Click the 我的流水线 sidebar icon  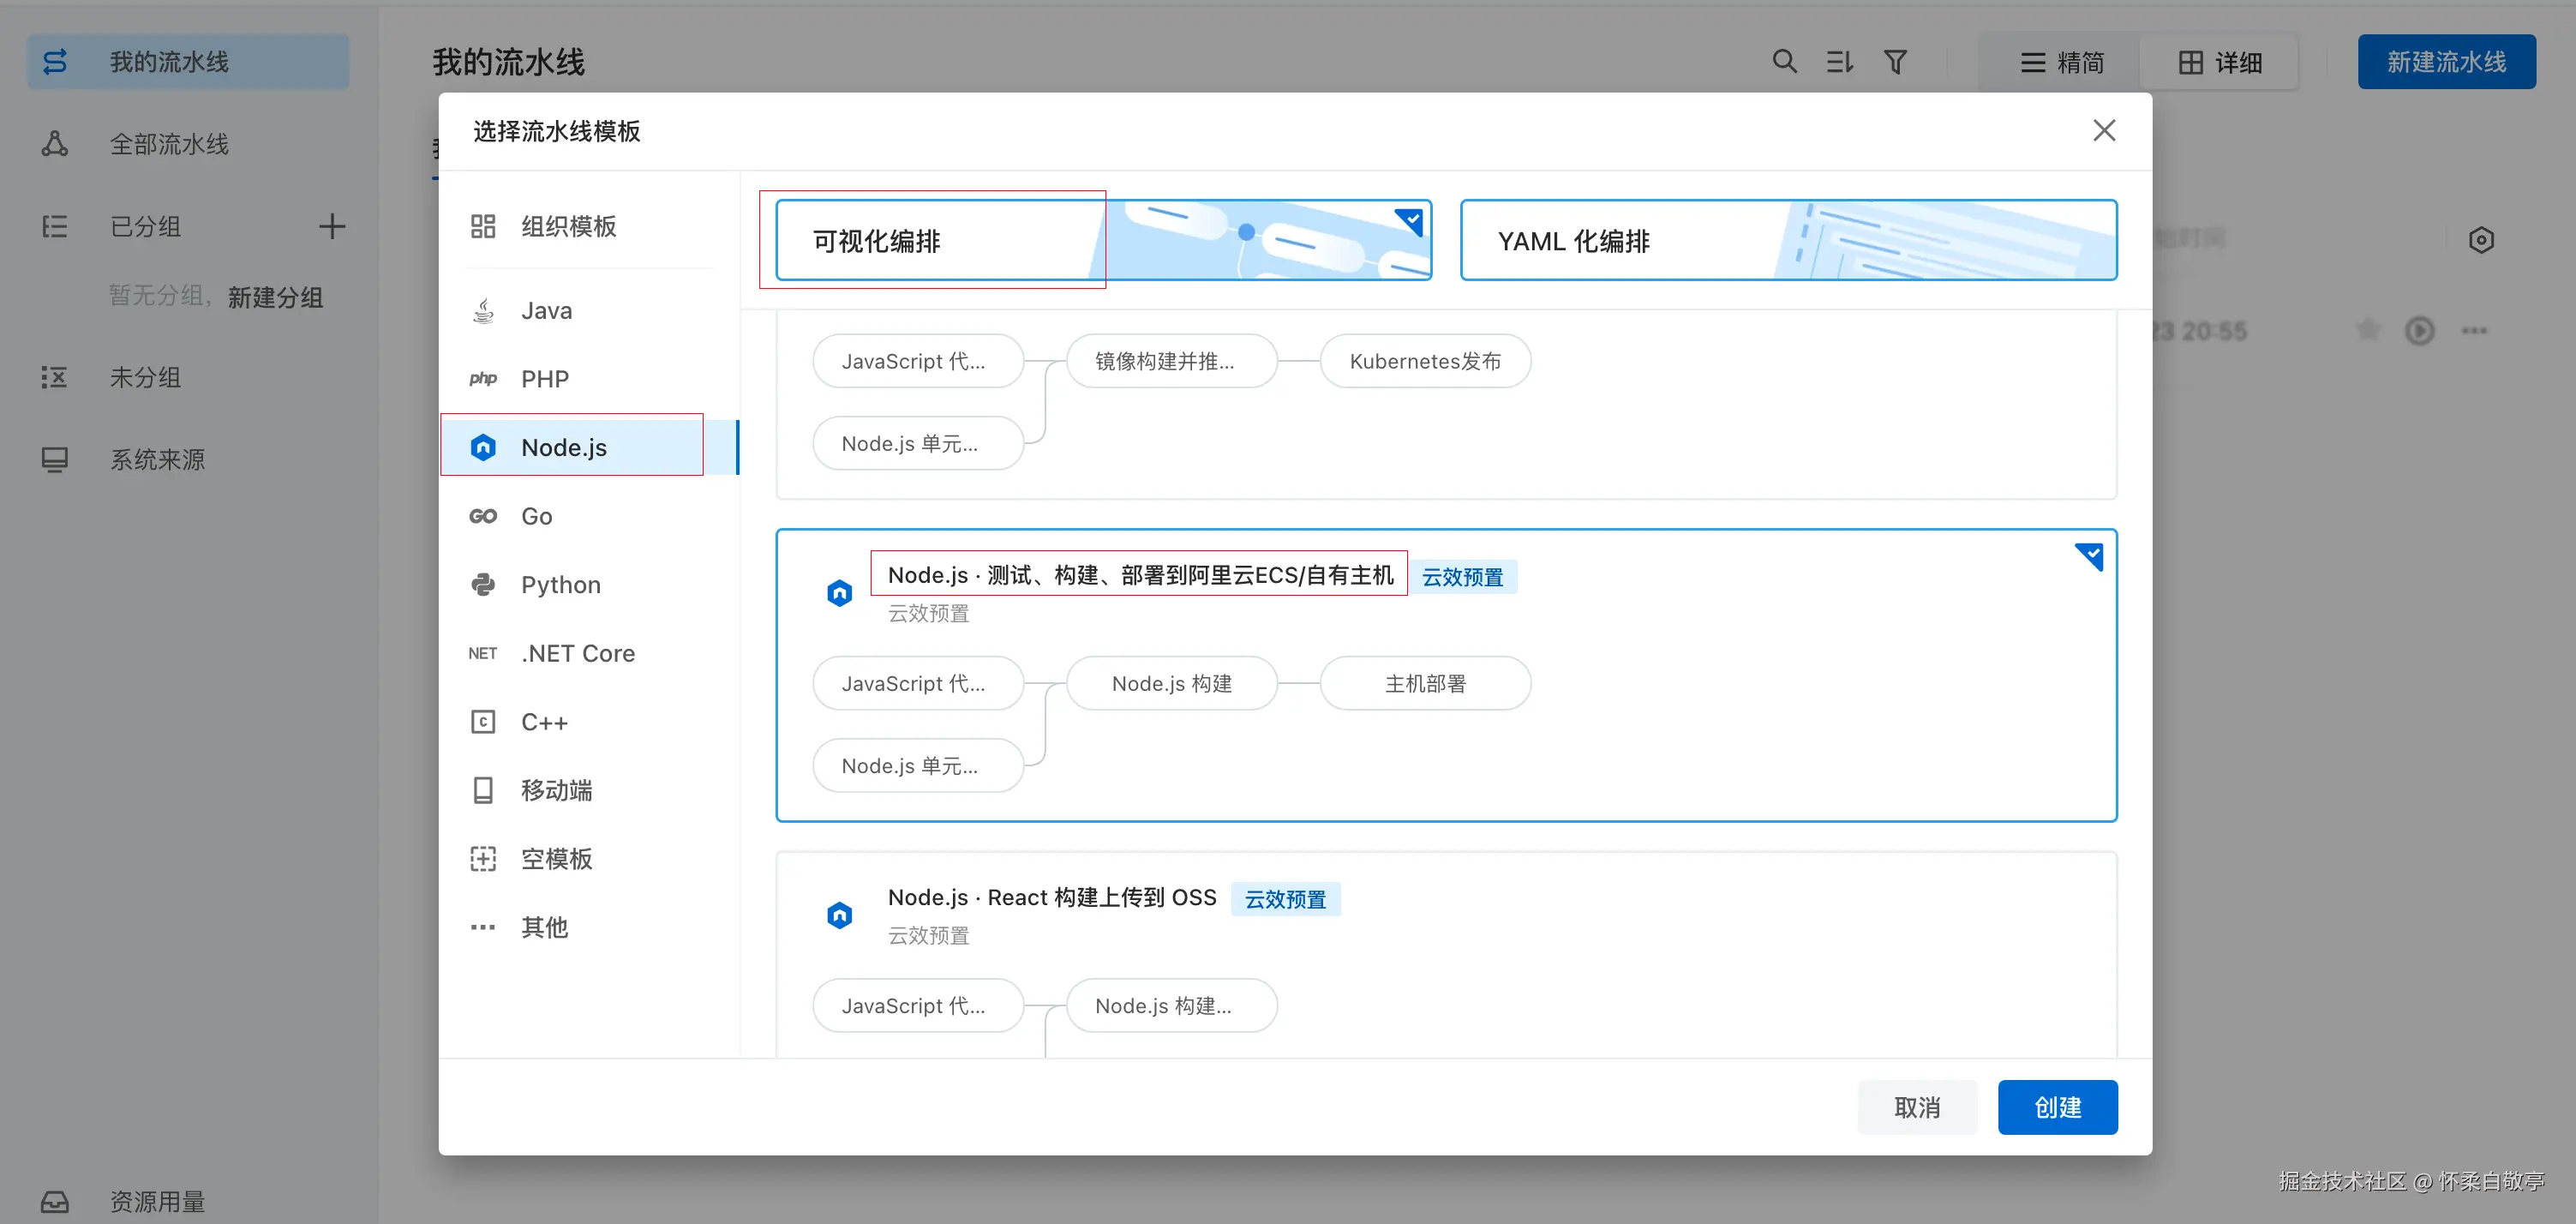click(x=55, y=62)
